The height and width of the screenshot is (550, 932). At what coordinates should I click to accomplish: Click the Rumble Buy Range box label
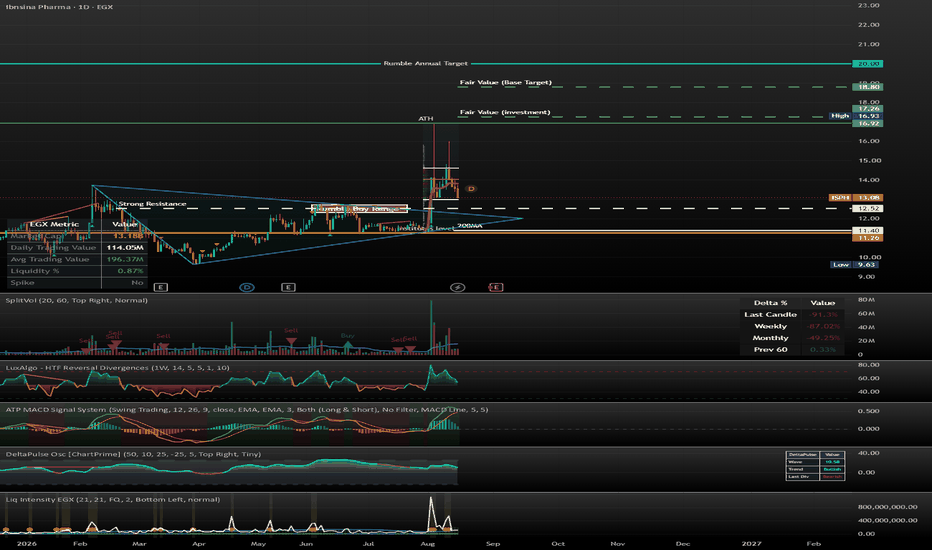tap(360, 209)
